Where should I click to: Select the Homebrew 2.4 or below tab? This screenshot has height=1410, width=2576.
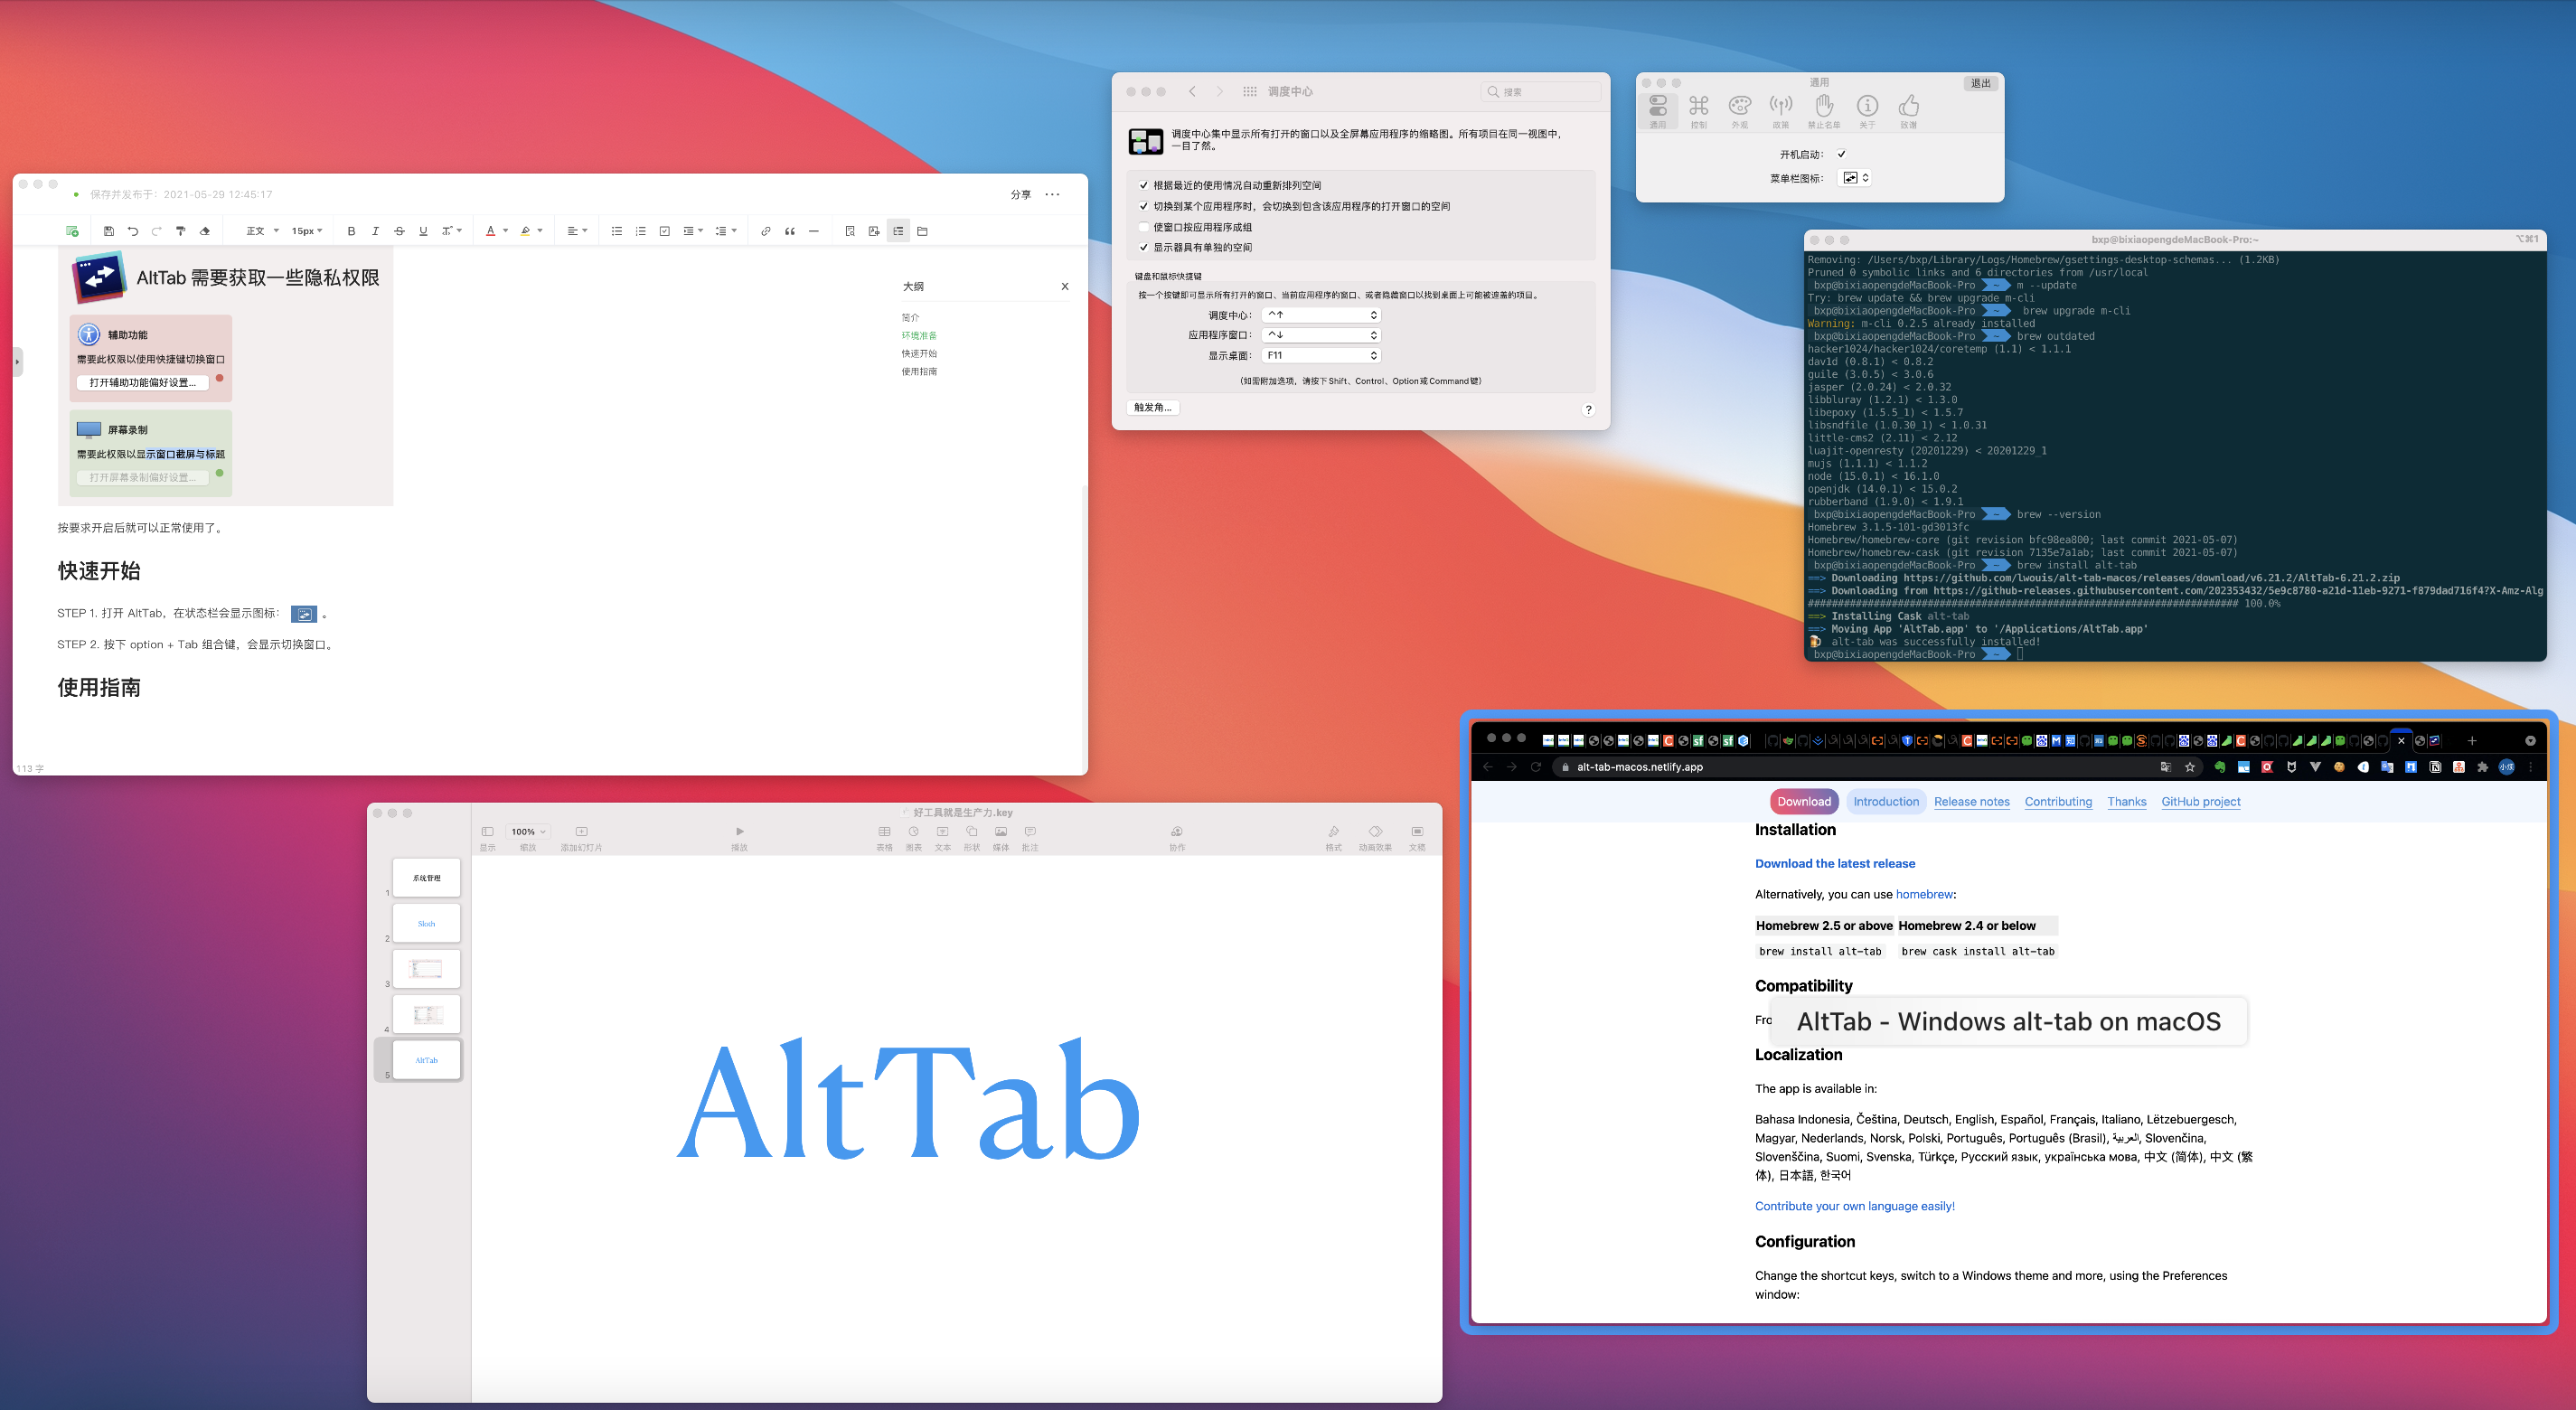click(1966, 926)
